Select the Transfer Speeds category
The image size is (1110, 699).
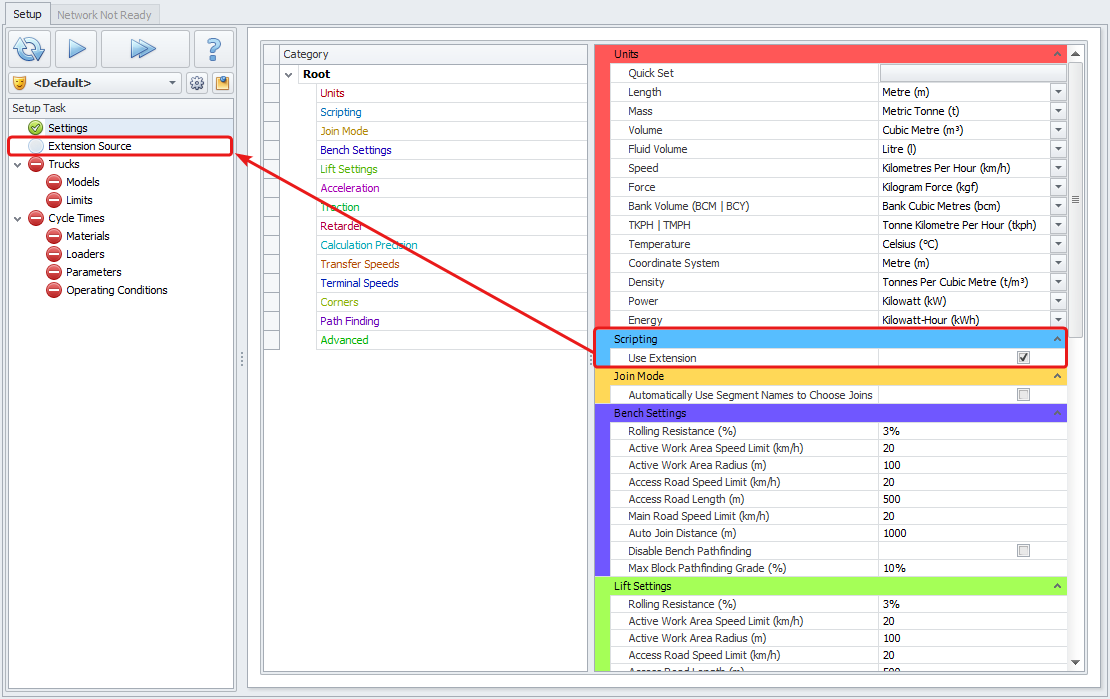coord(360,264)
